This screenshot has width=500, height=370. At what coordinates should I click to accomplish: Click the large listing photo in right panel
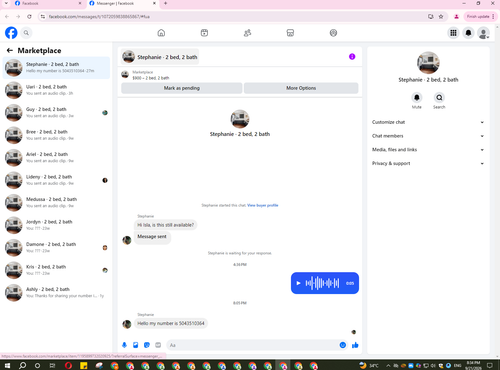tap(428, 63)
